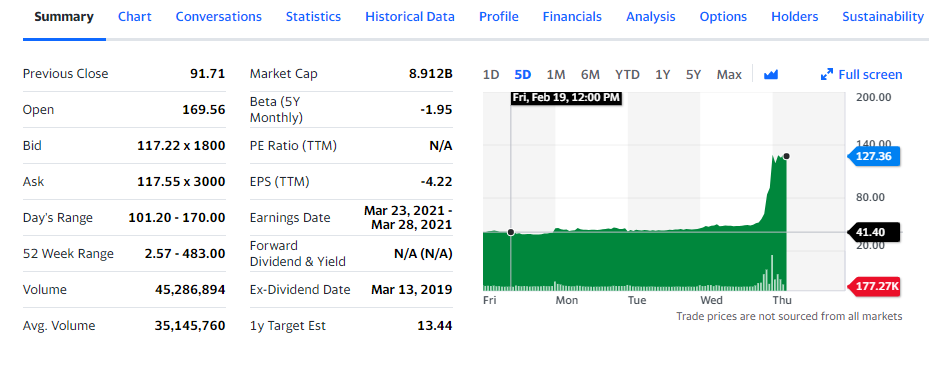Open the Conversations tab
This screenshot has height=374, width=929.
[x=219, y=17]
